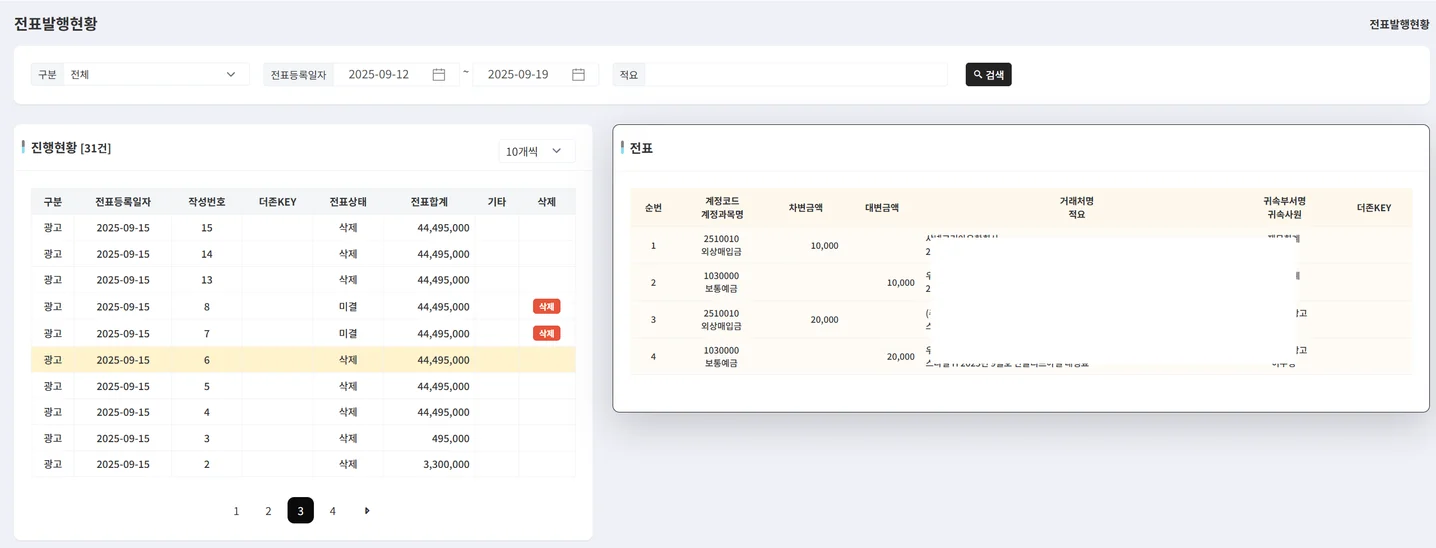Click 2510010 외상매입금 in 전표 row 1
This screenshot has height=548, width=1436.
(x=721, y=245)
